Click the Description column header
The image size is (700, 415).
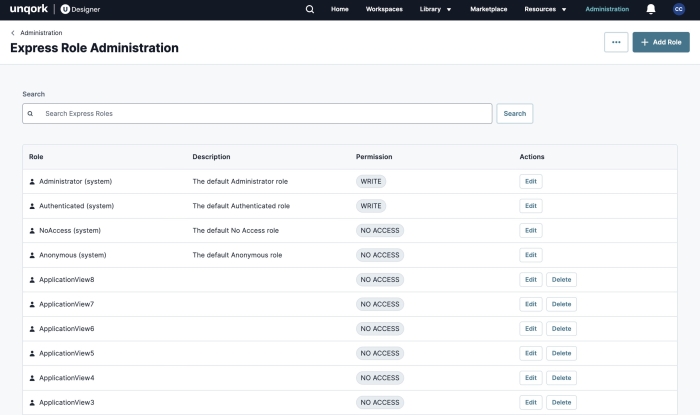click(x=211, y=157)
